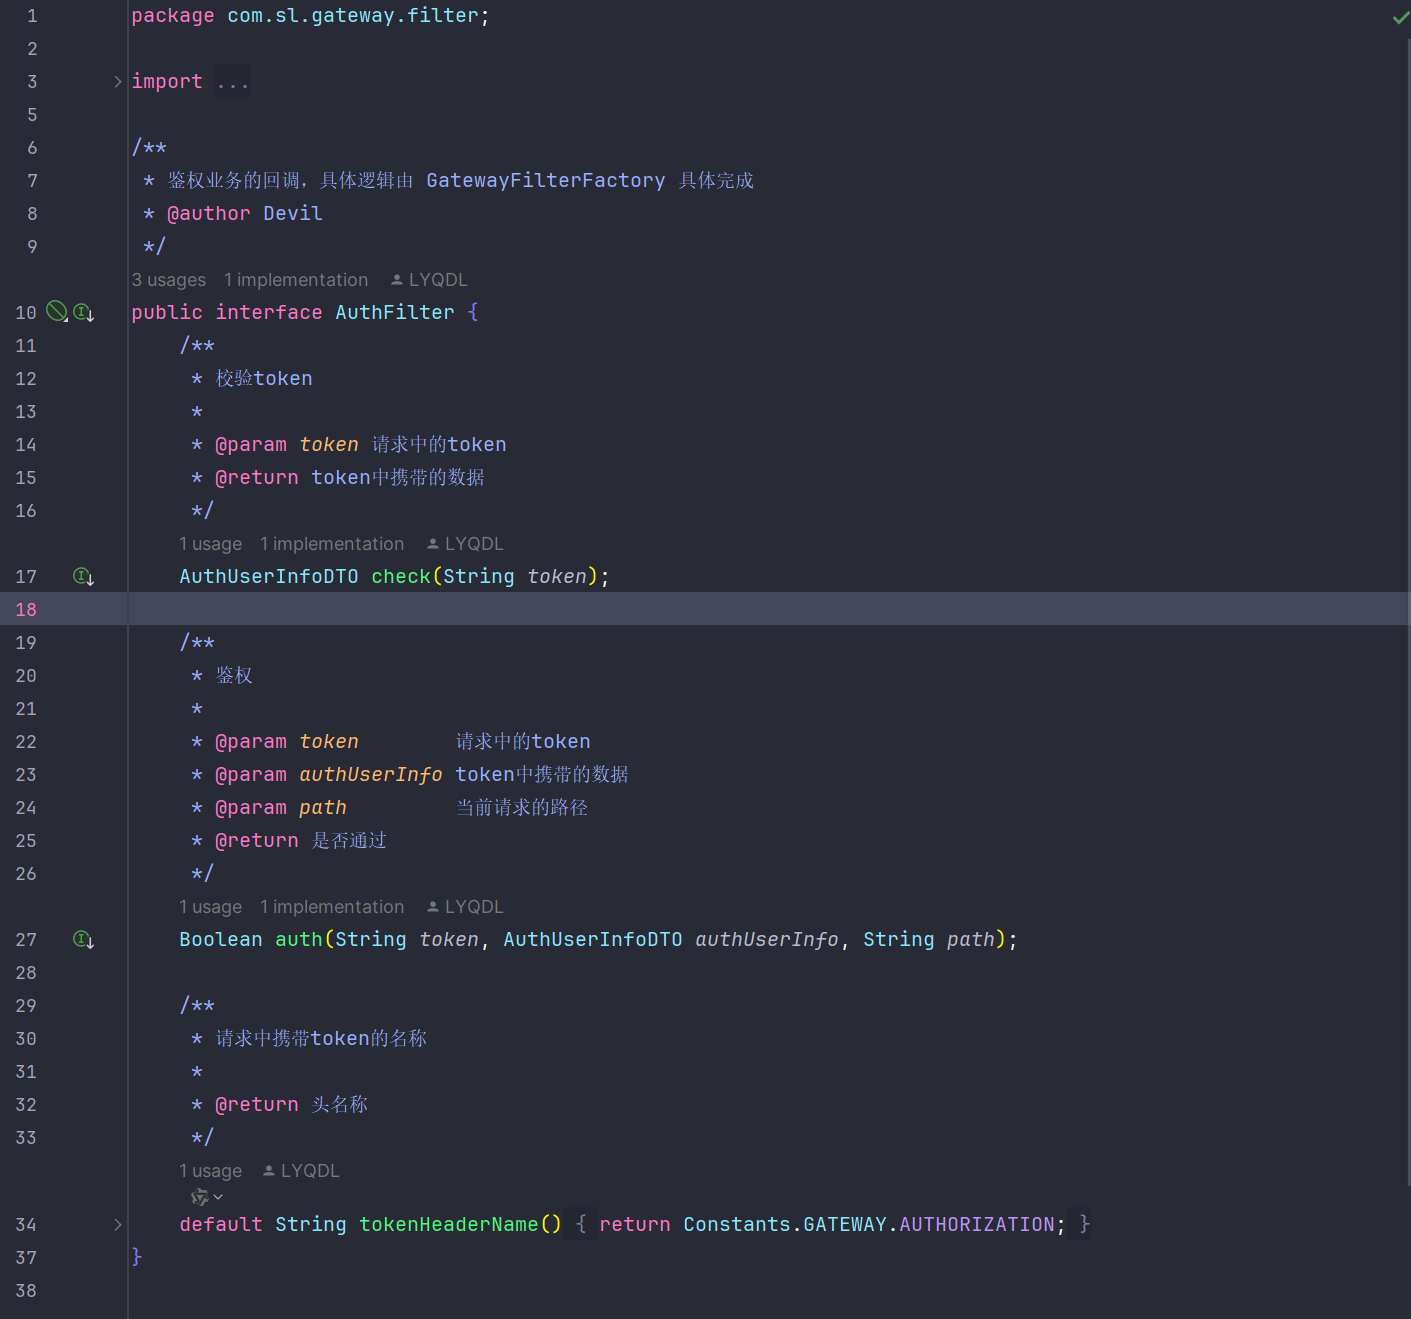
Task: Click the no-usages gutter icon on line 10
Action: click(x=57, y=312)
